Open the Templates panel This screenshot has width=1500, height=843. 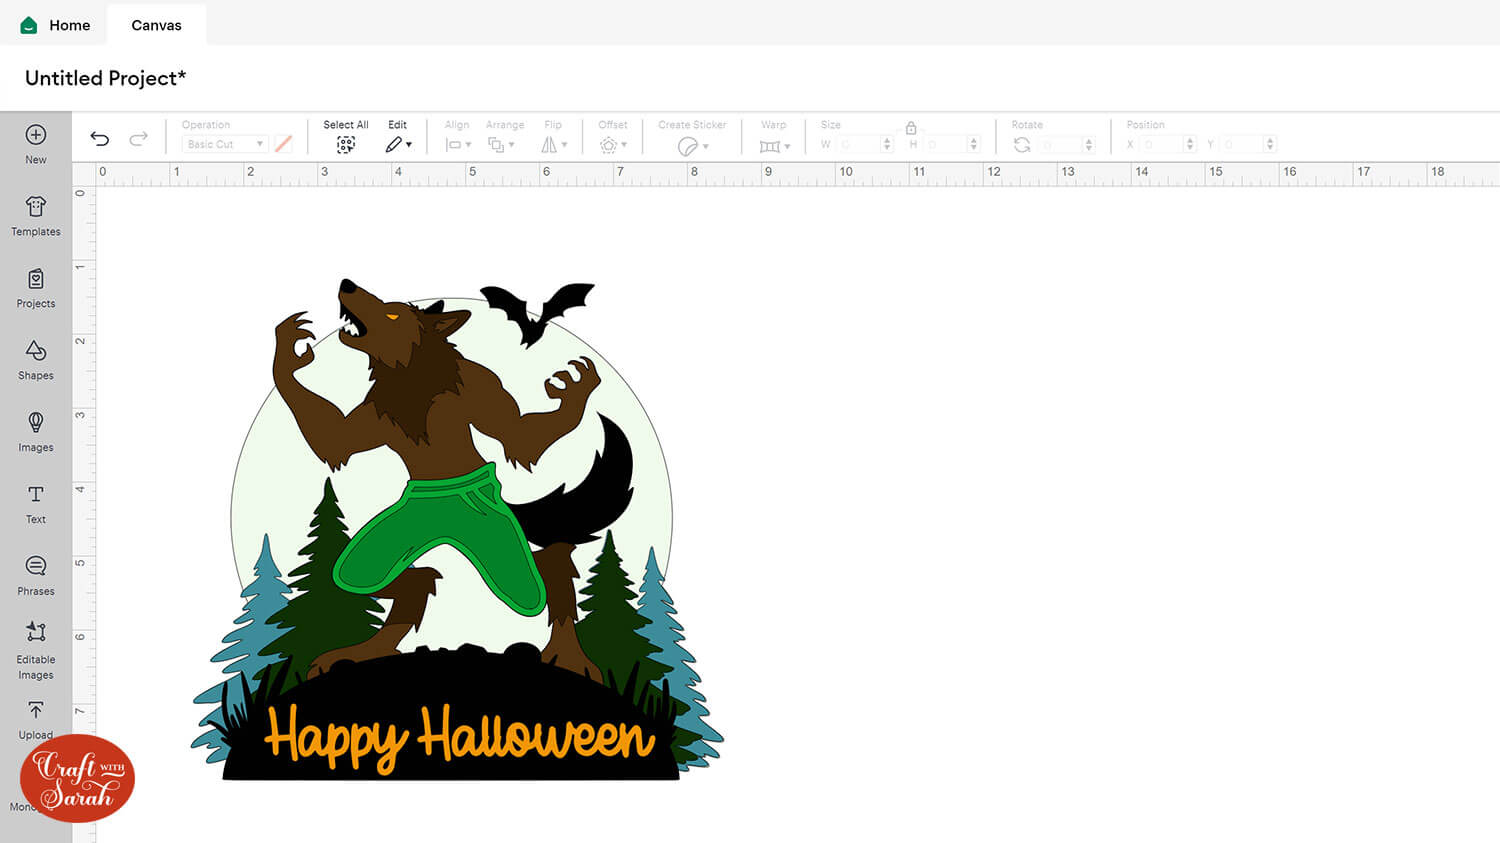[35, 216]
